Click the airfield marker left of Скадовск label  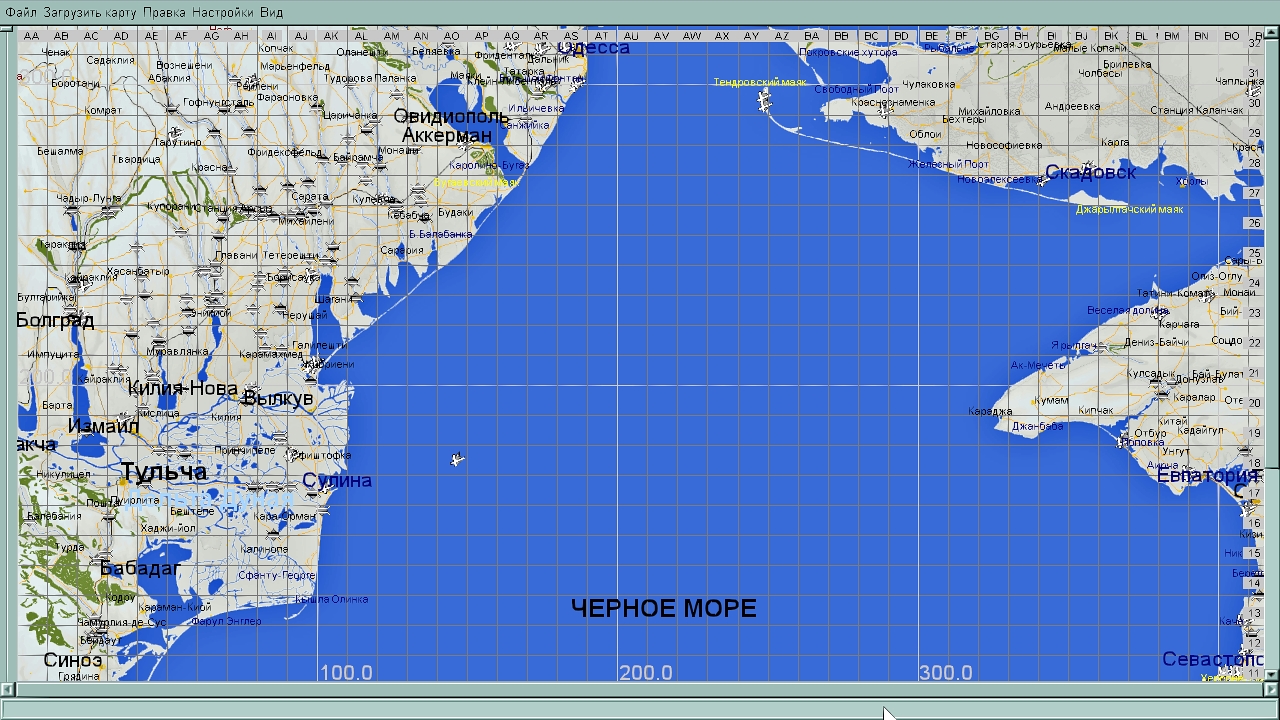(x=1041, y=182)
